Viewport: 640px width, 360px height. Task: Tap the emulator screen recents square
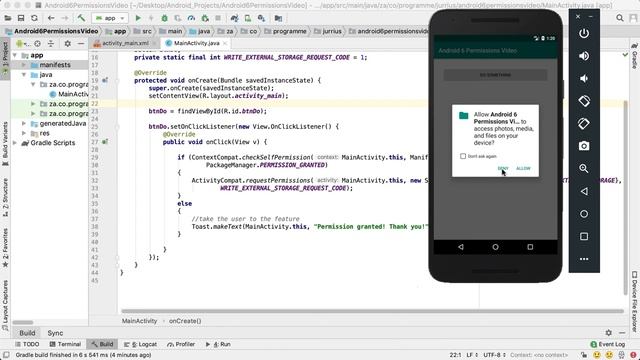[530, 247]
